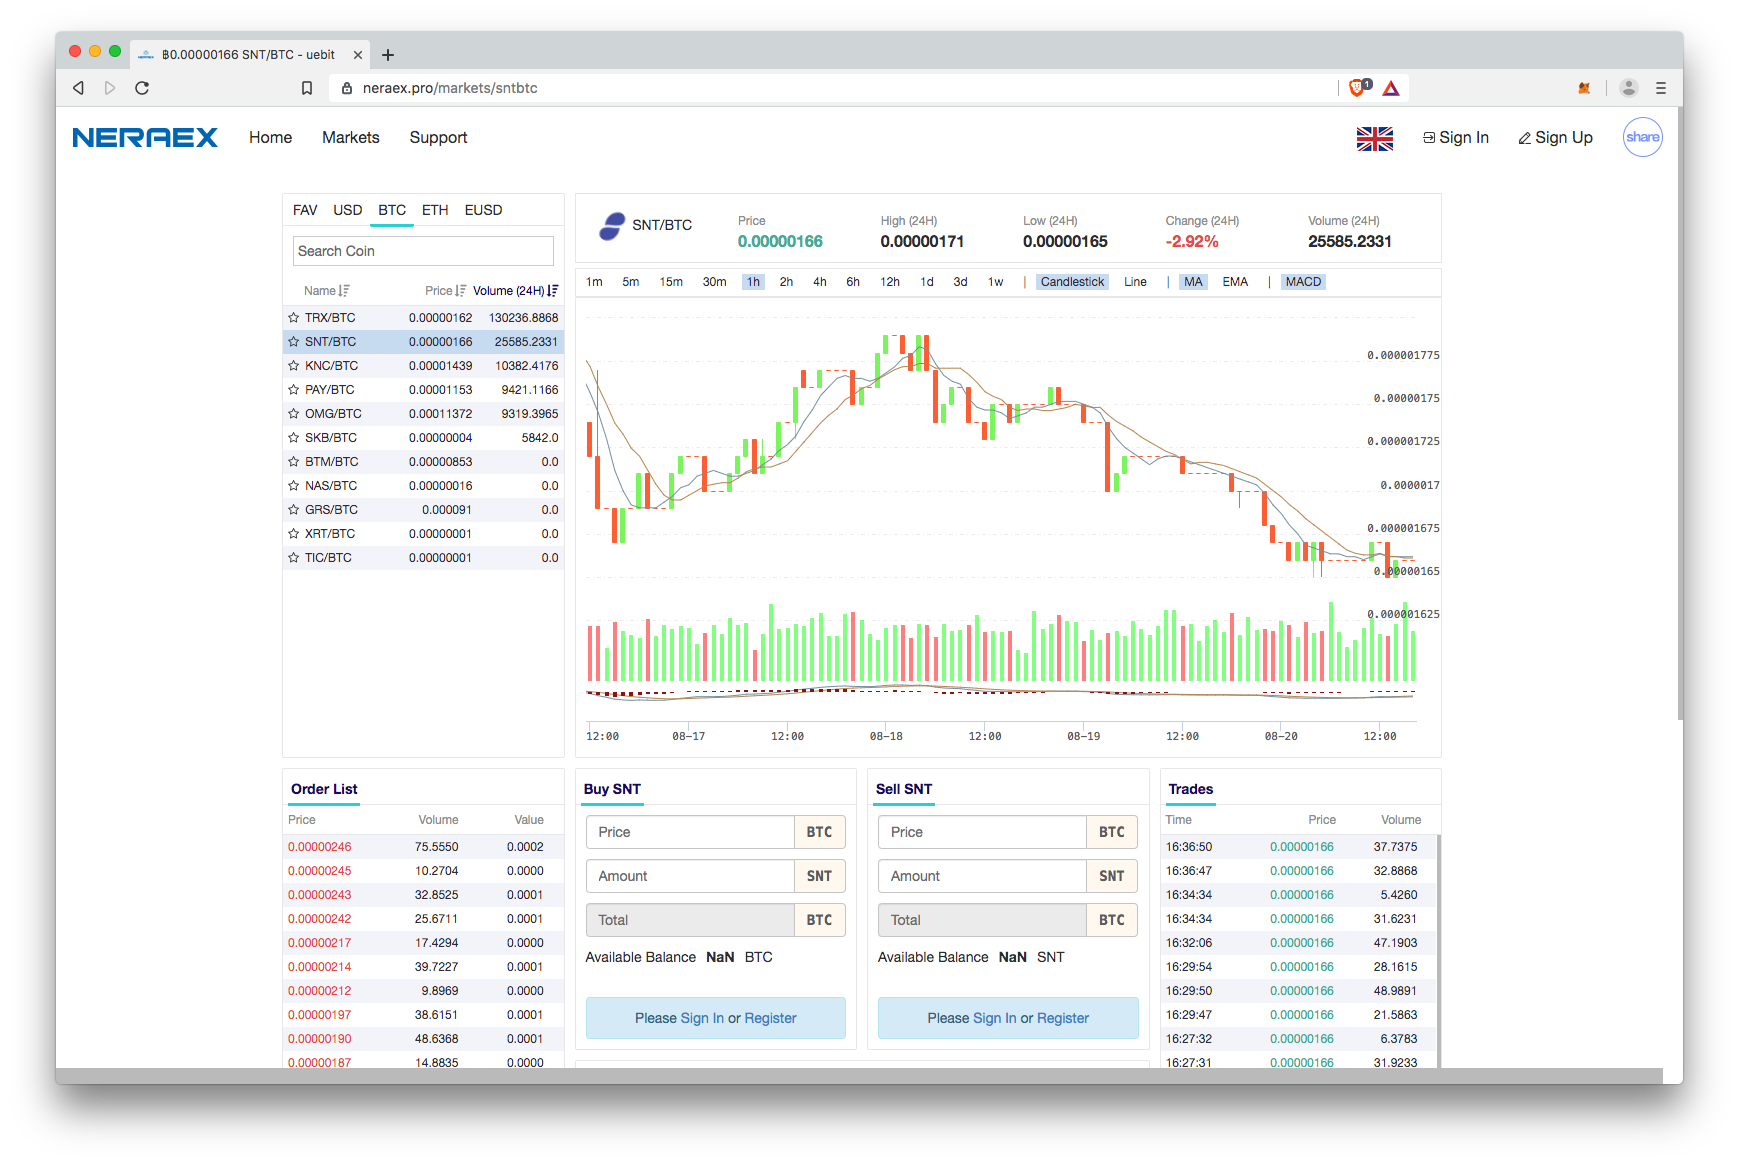Favorite the PAY/BTC star
Viewport: 1739px width, 1164px height.
pos(294,390)
